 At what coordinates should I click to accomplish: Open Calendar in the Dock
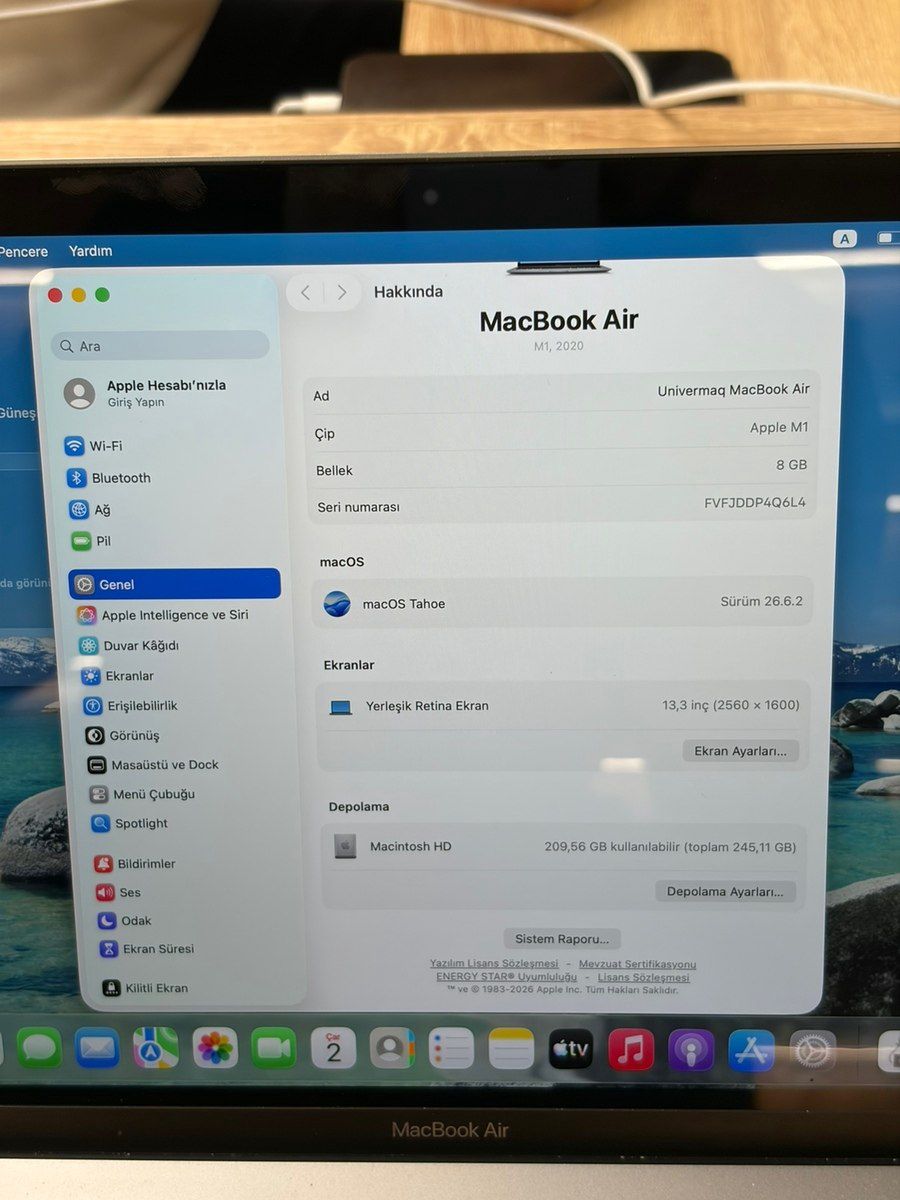333,1049
